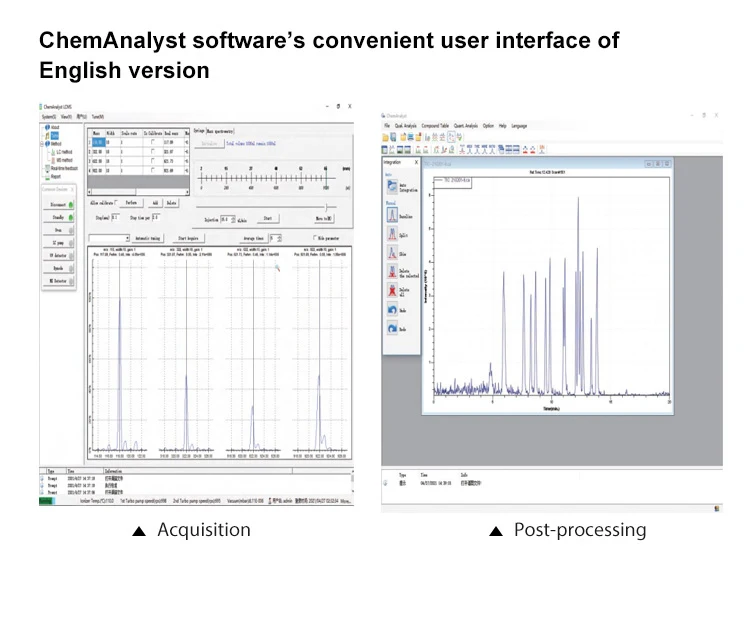
Task: Open the combo box left of Automatic tuning
Action: click(109, 238)
